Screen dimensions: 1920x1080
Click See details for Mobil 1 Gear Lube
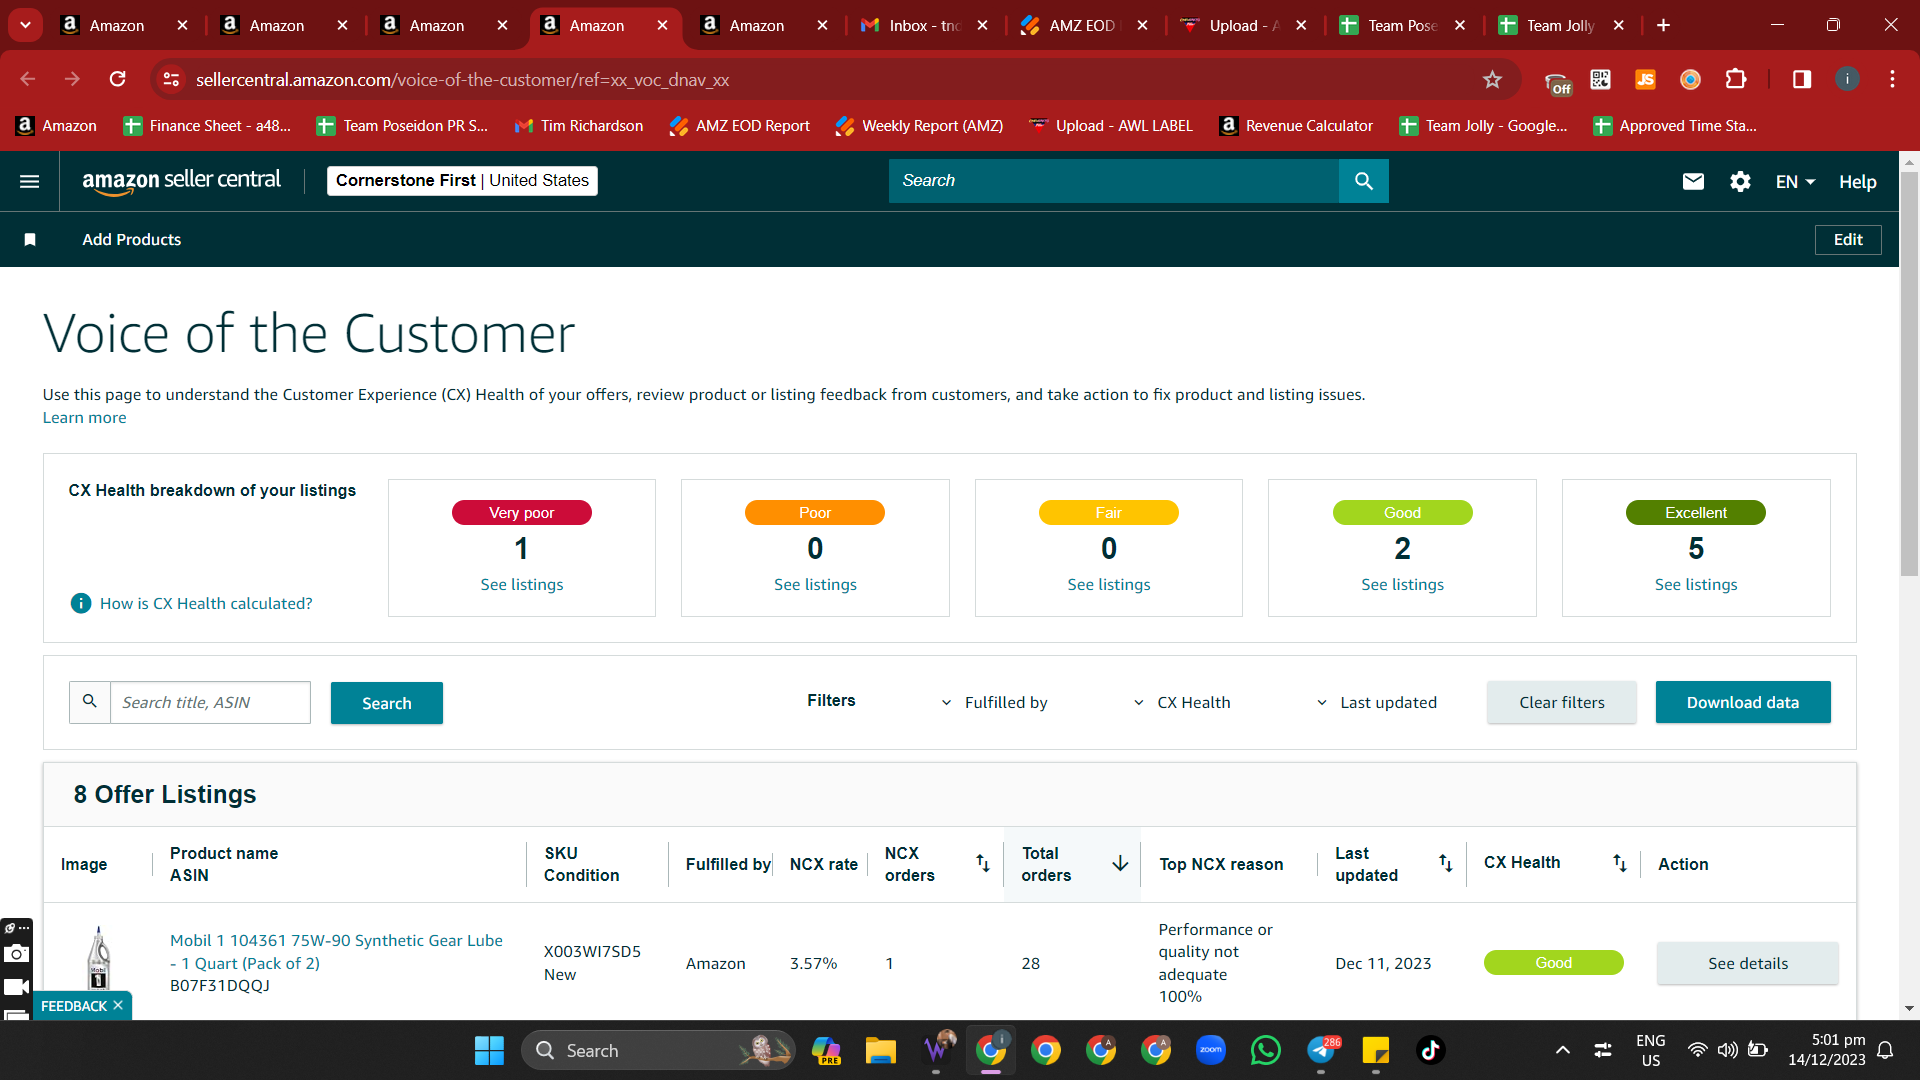tap(1748, 963)
